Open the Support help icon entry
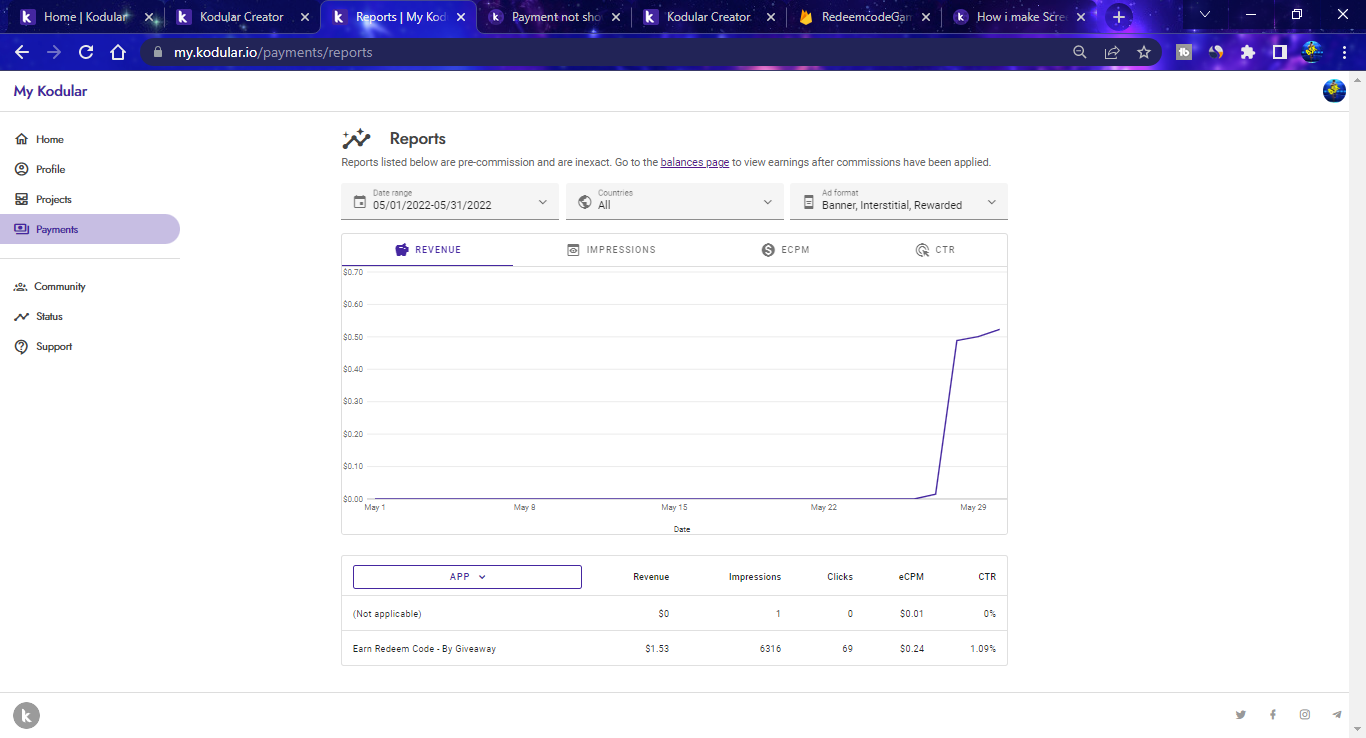Viewport: 1366px width, 738px height. 22,347
